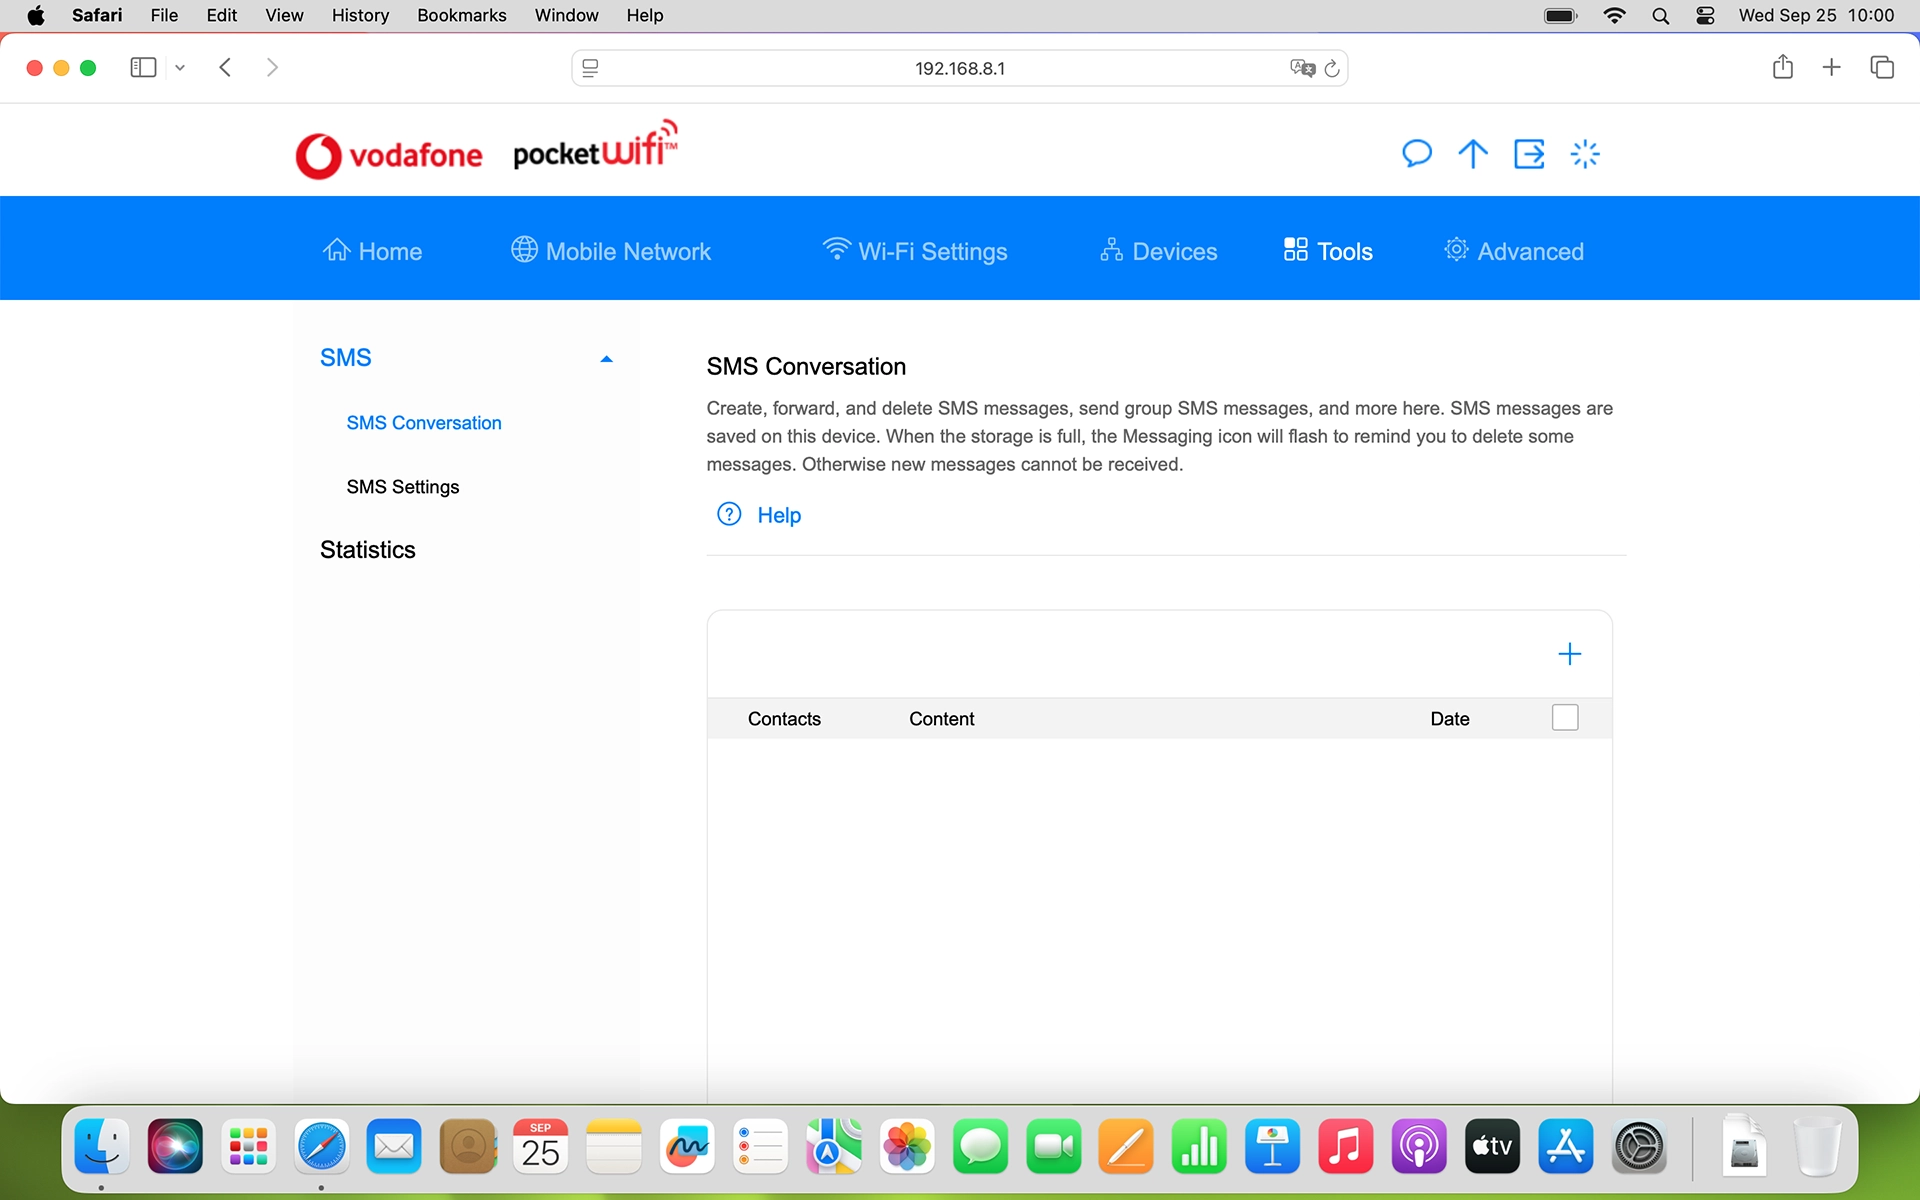Click the Safari share icon
The image size is (1920, 1200).
click(x=1782, y=67)
